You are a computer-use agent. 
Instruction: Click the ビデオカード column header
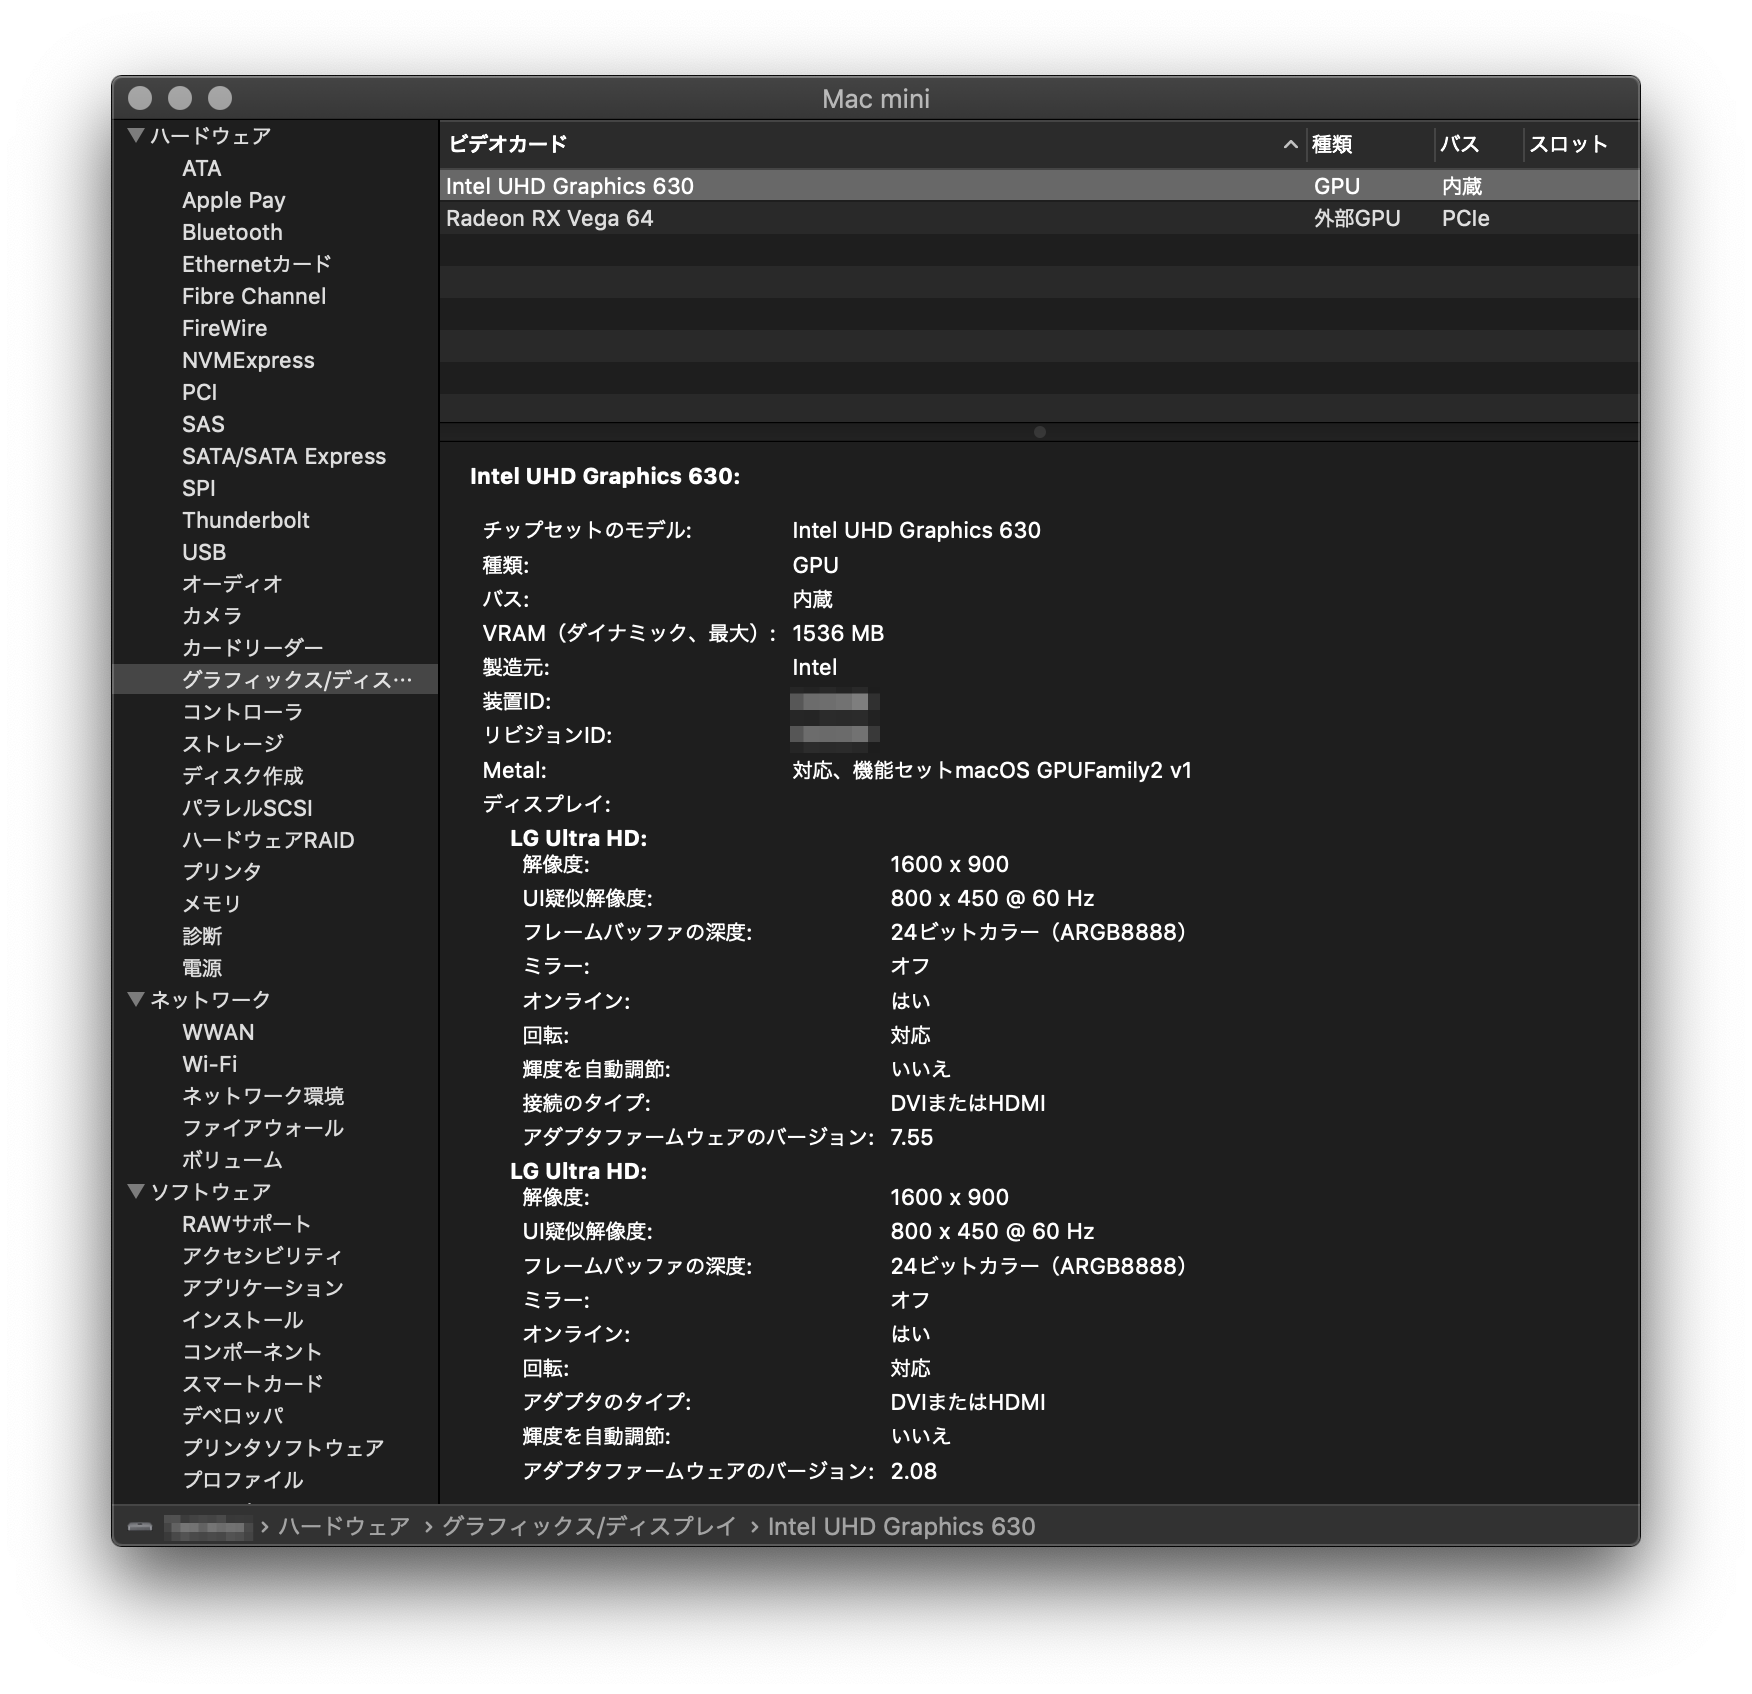[506, 144]
